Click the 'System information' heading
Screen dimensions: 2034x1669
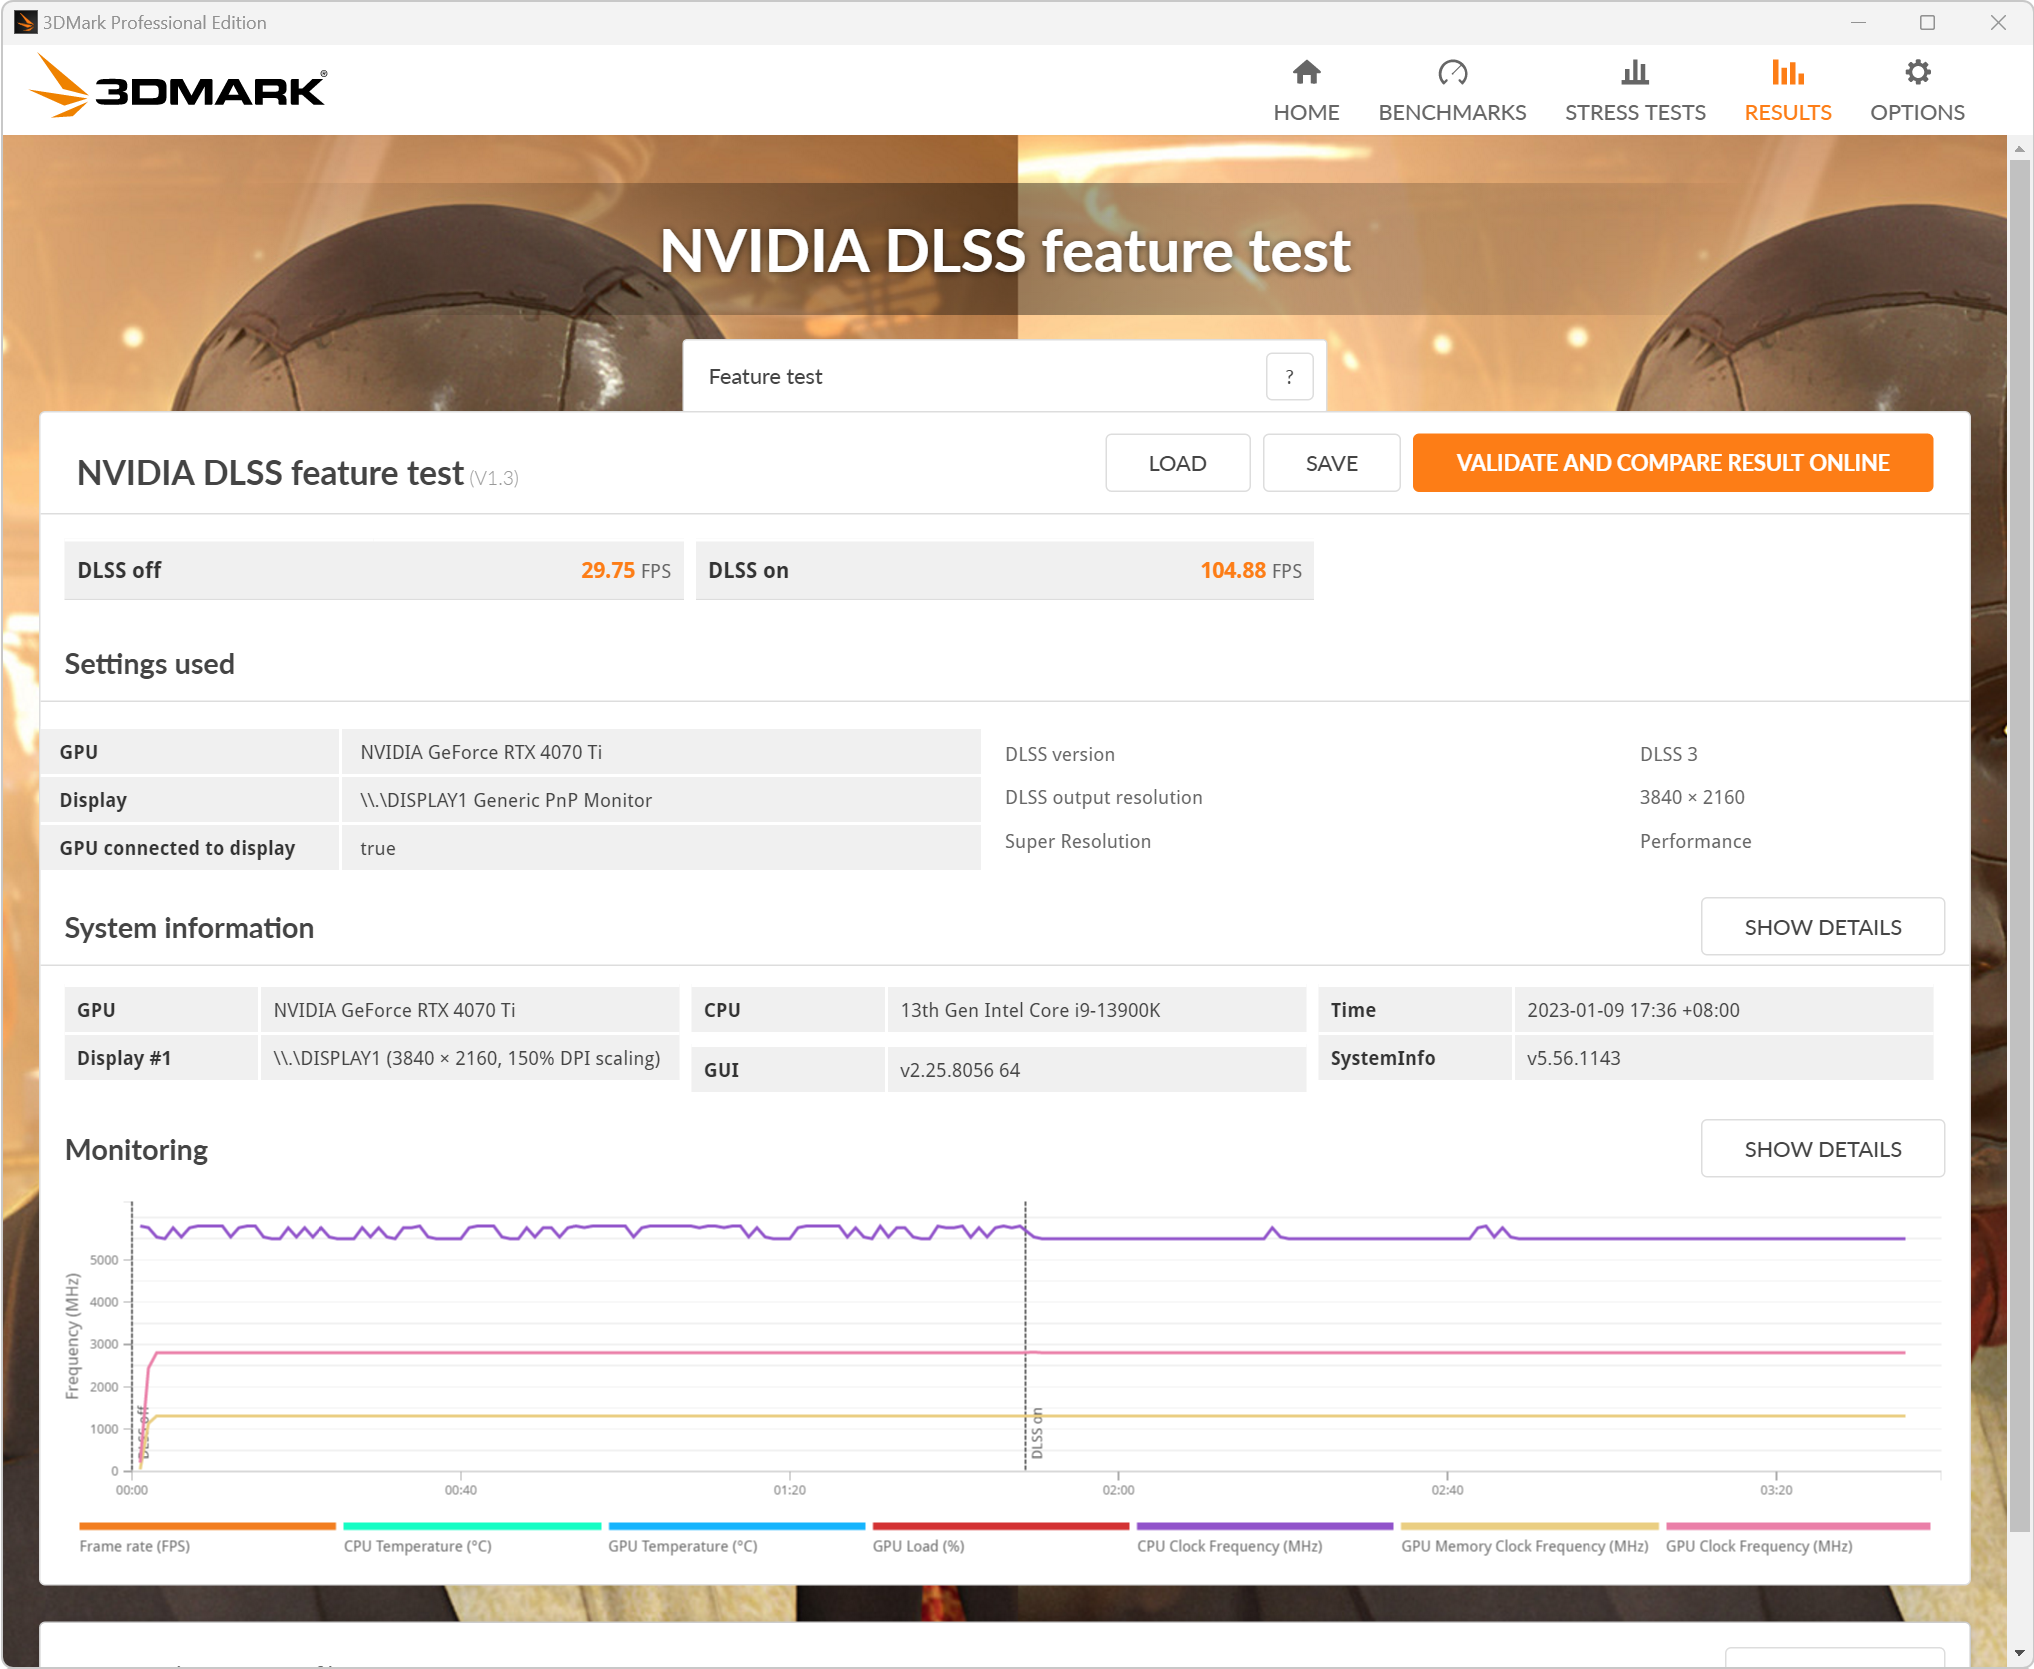click(189, 928)
